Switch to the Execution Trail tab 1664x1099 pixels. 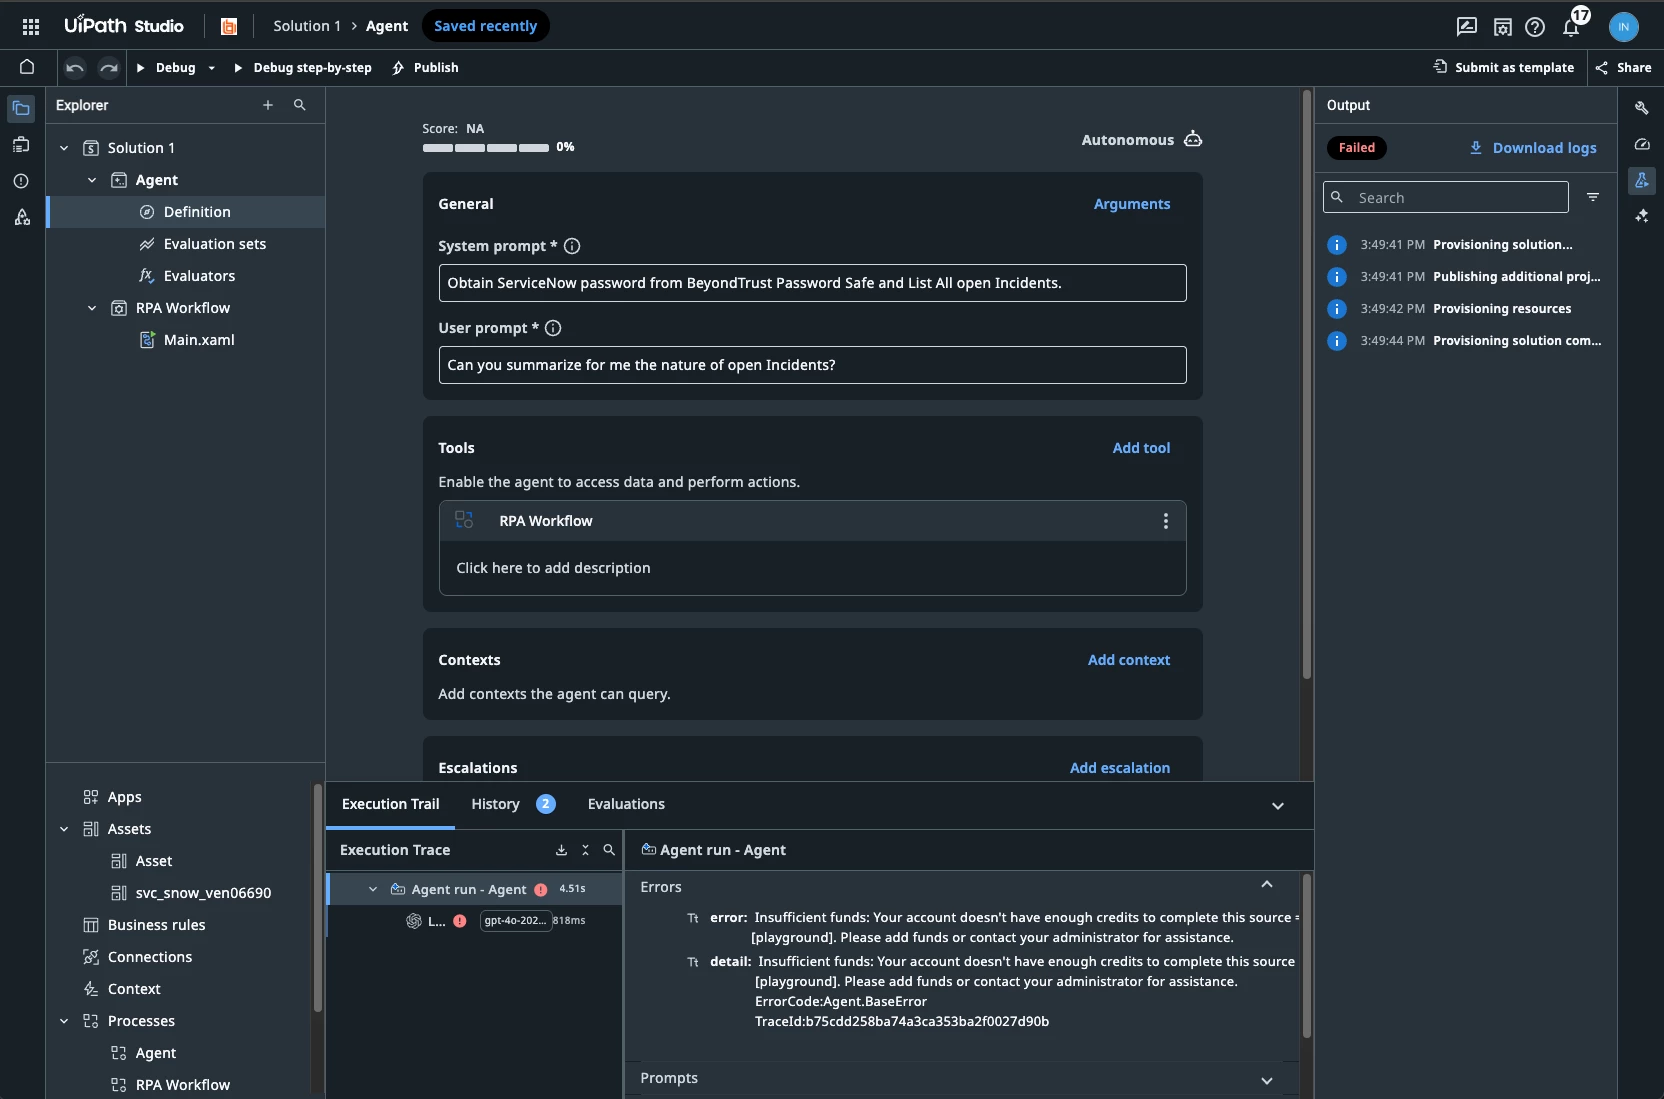390,804
